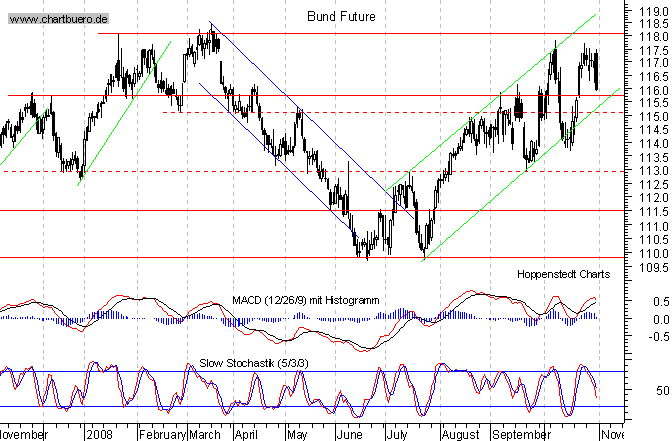672x441 pixels.
Task: Select April on the date axis
Action: tap(247, 435)
